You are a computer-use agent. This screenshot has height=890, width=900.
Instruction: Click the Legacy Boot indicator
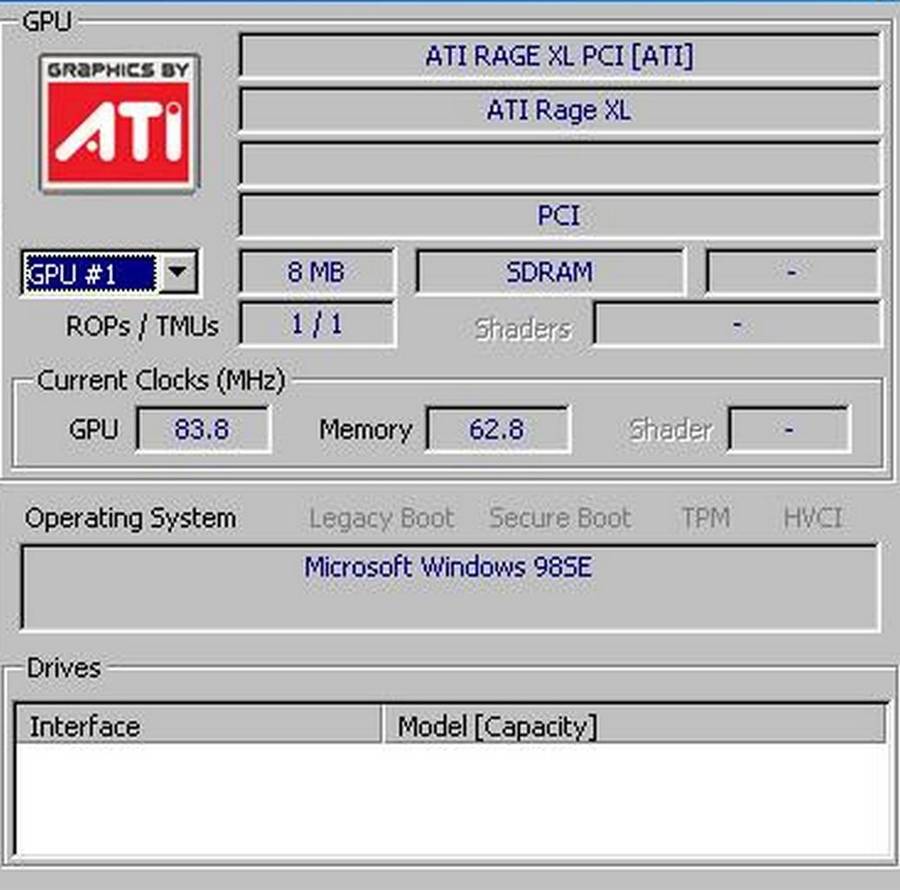(381, 518)
